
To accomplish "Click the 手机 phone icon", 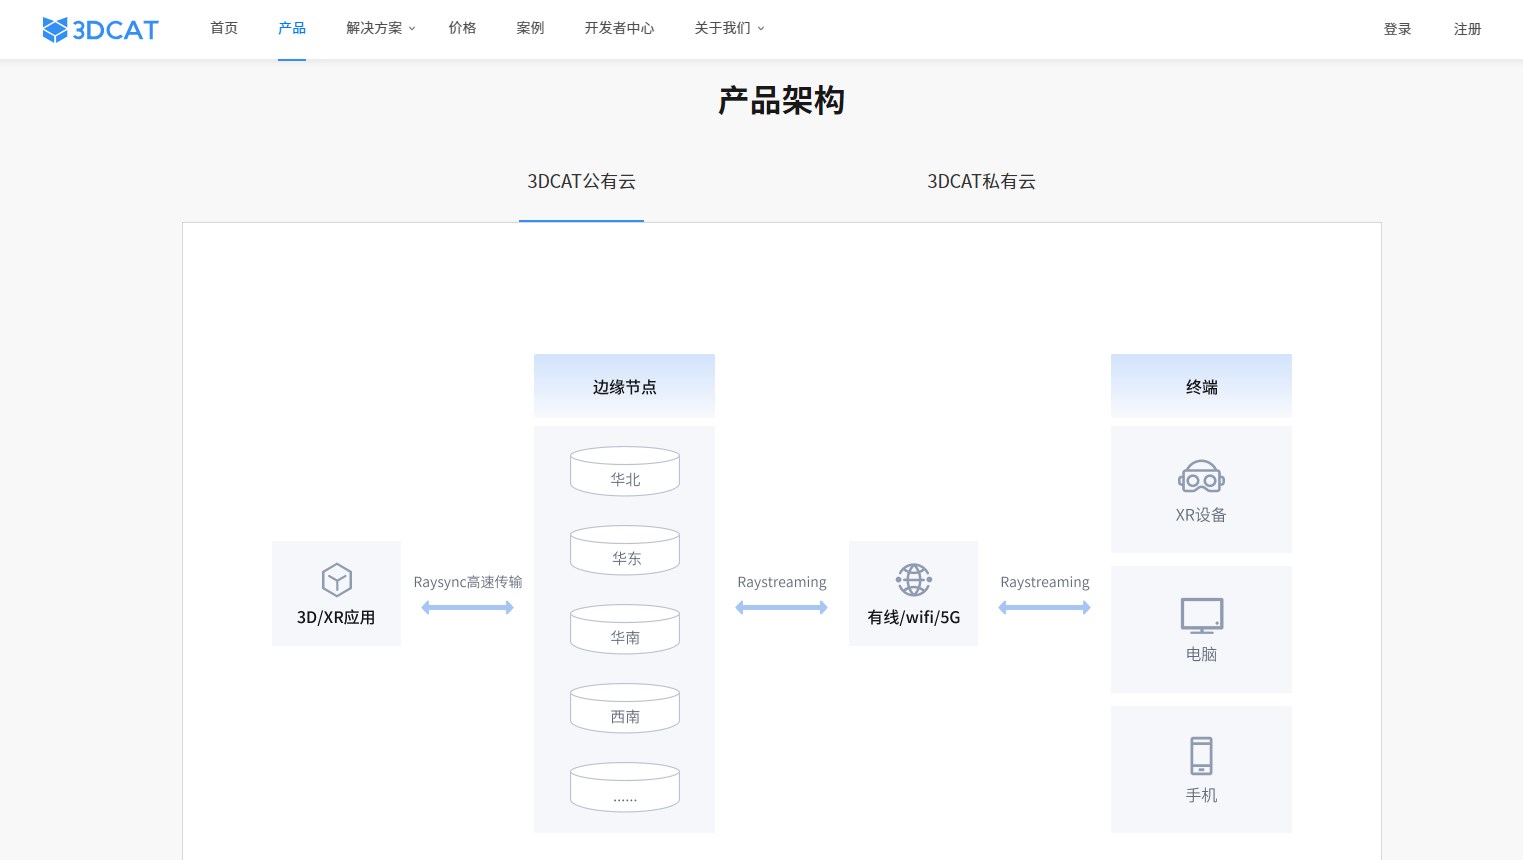I will pyautogui.click(x=1201, y=756).
